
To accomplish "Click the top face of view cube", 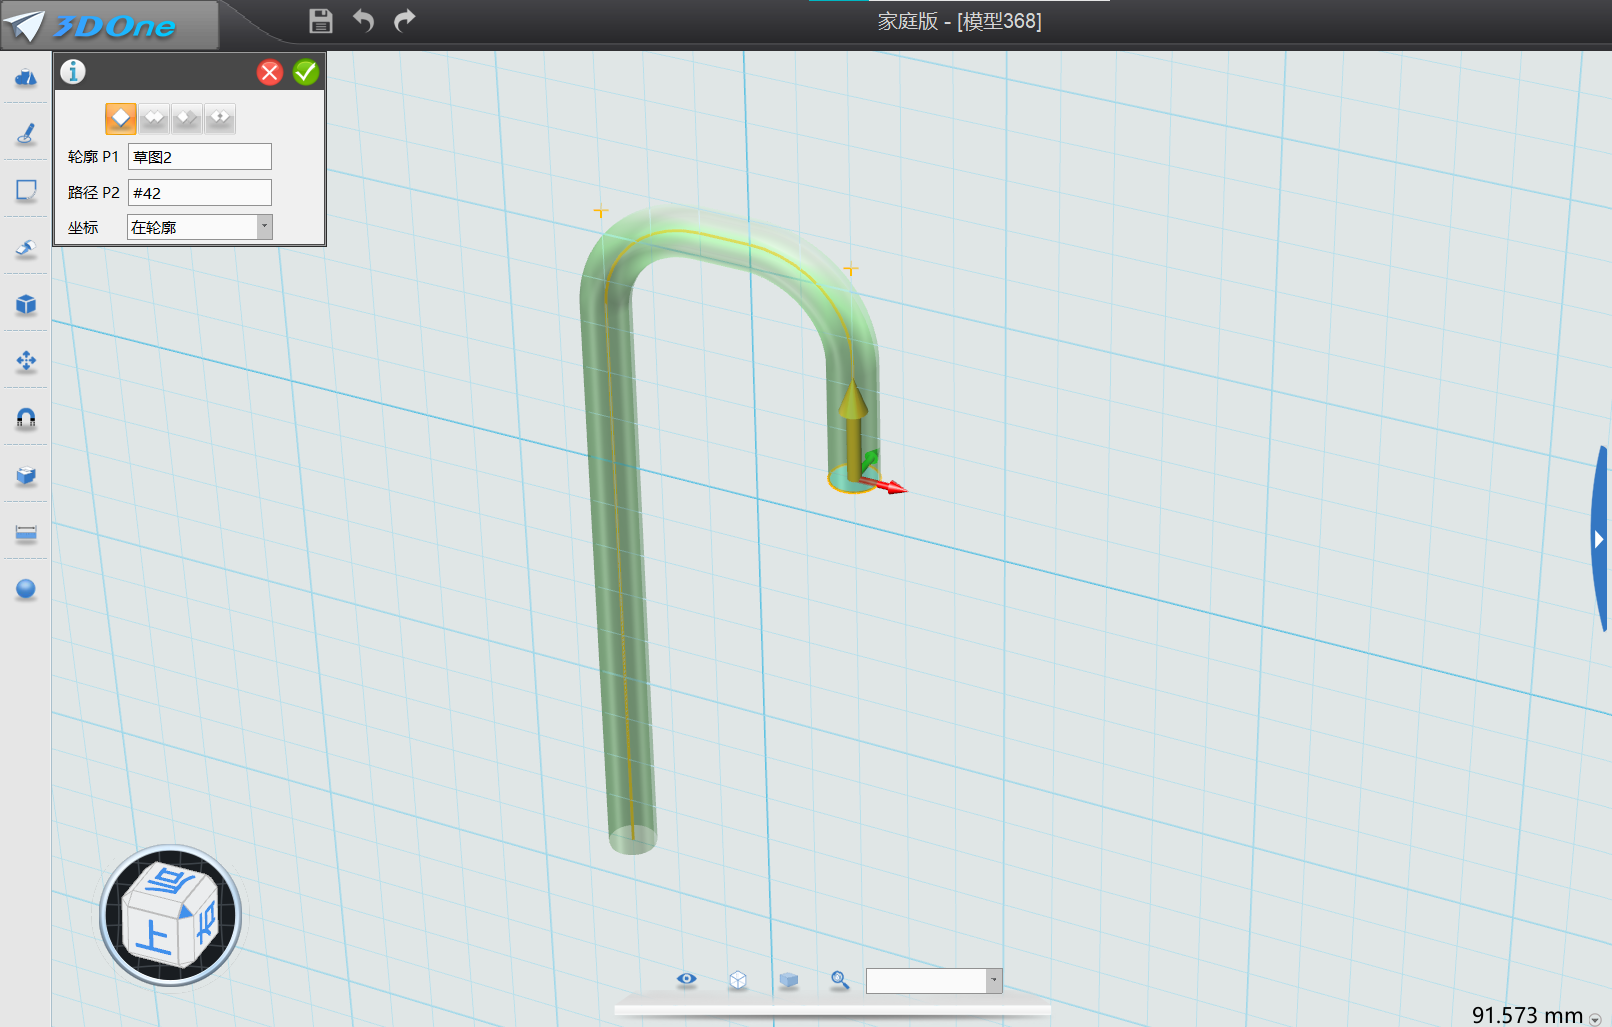I will 170,881.
